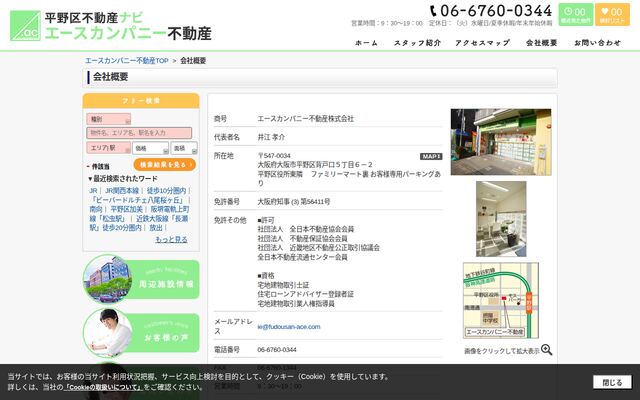Click the representative name 井江 孝介
This screenshot has width=640, height=400.
point(271,137)
